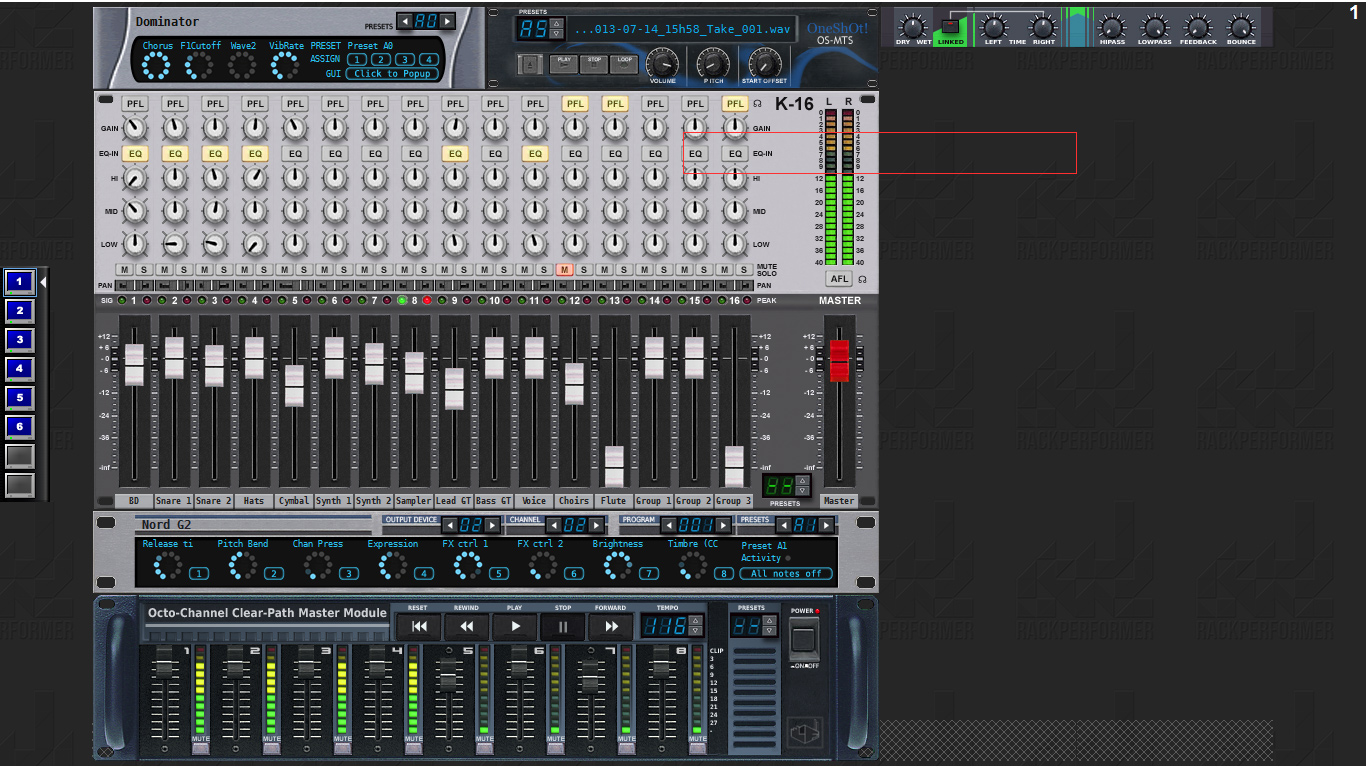1366x768 pixels.
Task: Click next arrow for Nord G2 Program
Action: [x=723, y=525]
